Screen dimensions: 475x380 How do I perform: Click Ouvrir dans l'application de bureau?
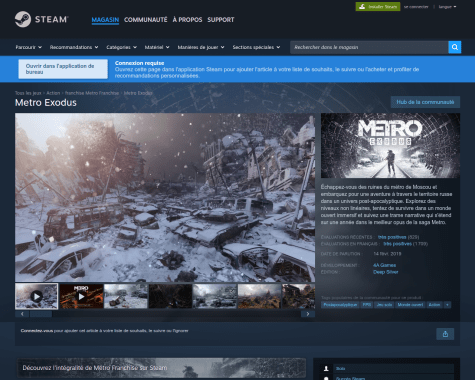tap(63, 69)
